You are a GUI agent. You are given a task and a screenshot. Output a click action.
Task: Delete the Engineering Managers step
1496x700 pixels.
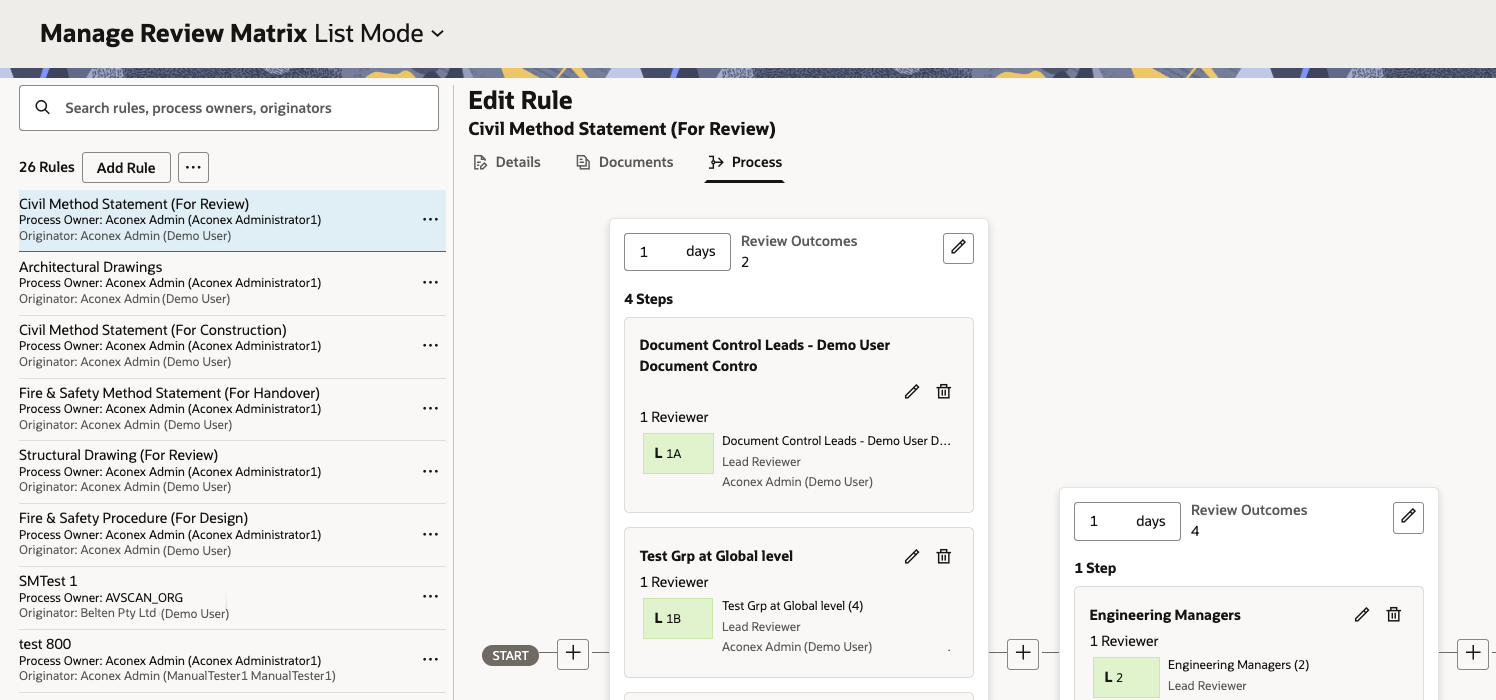(1393, 615)
